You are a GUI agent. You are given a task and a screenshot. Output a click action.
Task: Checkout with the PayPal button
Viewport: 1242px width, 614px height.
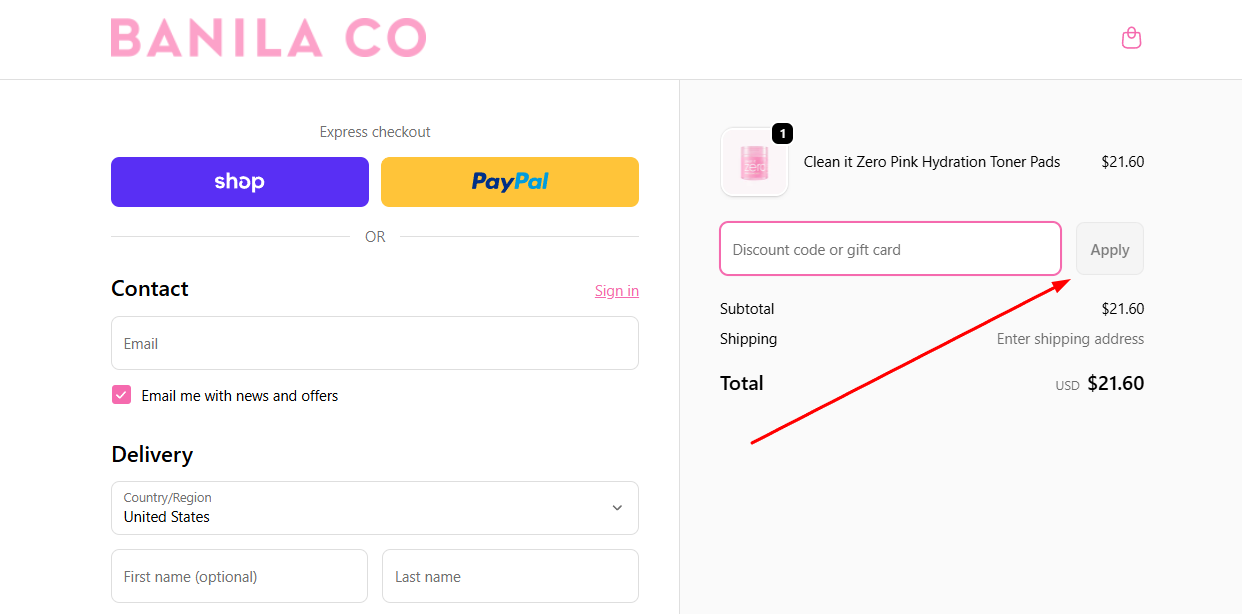pos(509,181)
